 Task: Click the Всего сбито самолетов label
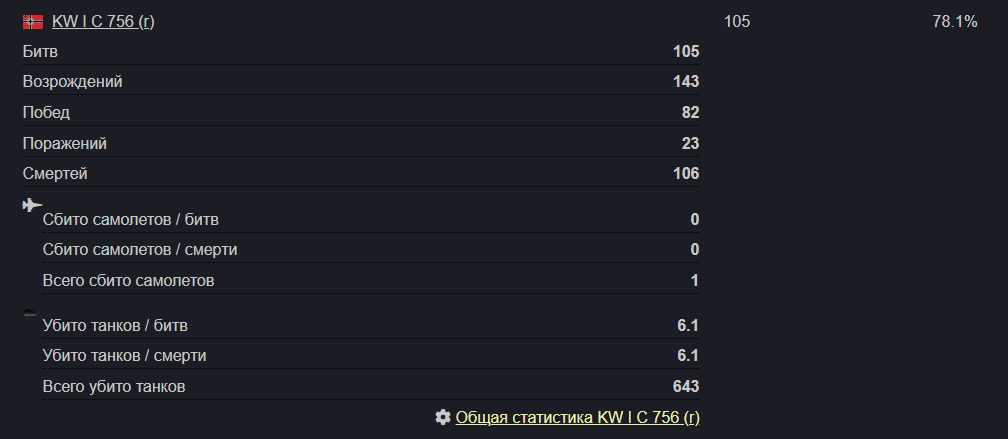coord(129,280)
